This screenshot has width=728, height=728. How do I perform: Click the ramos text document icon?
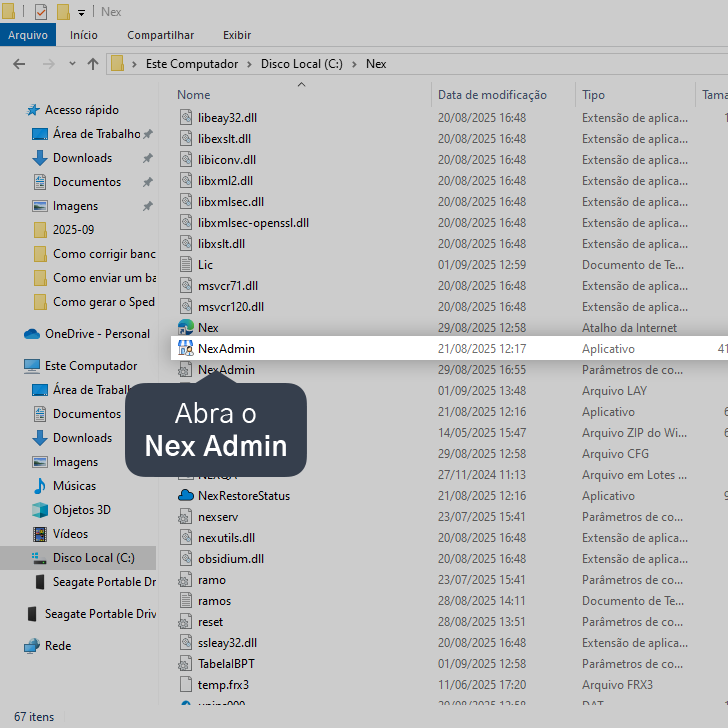coord(186,600)
